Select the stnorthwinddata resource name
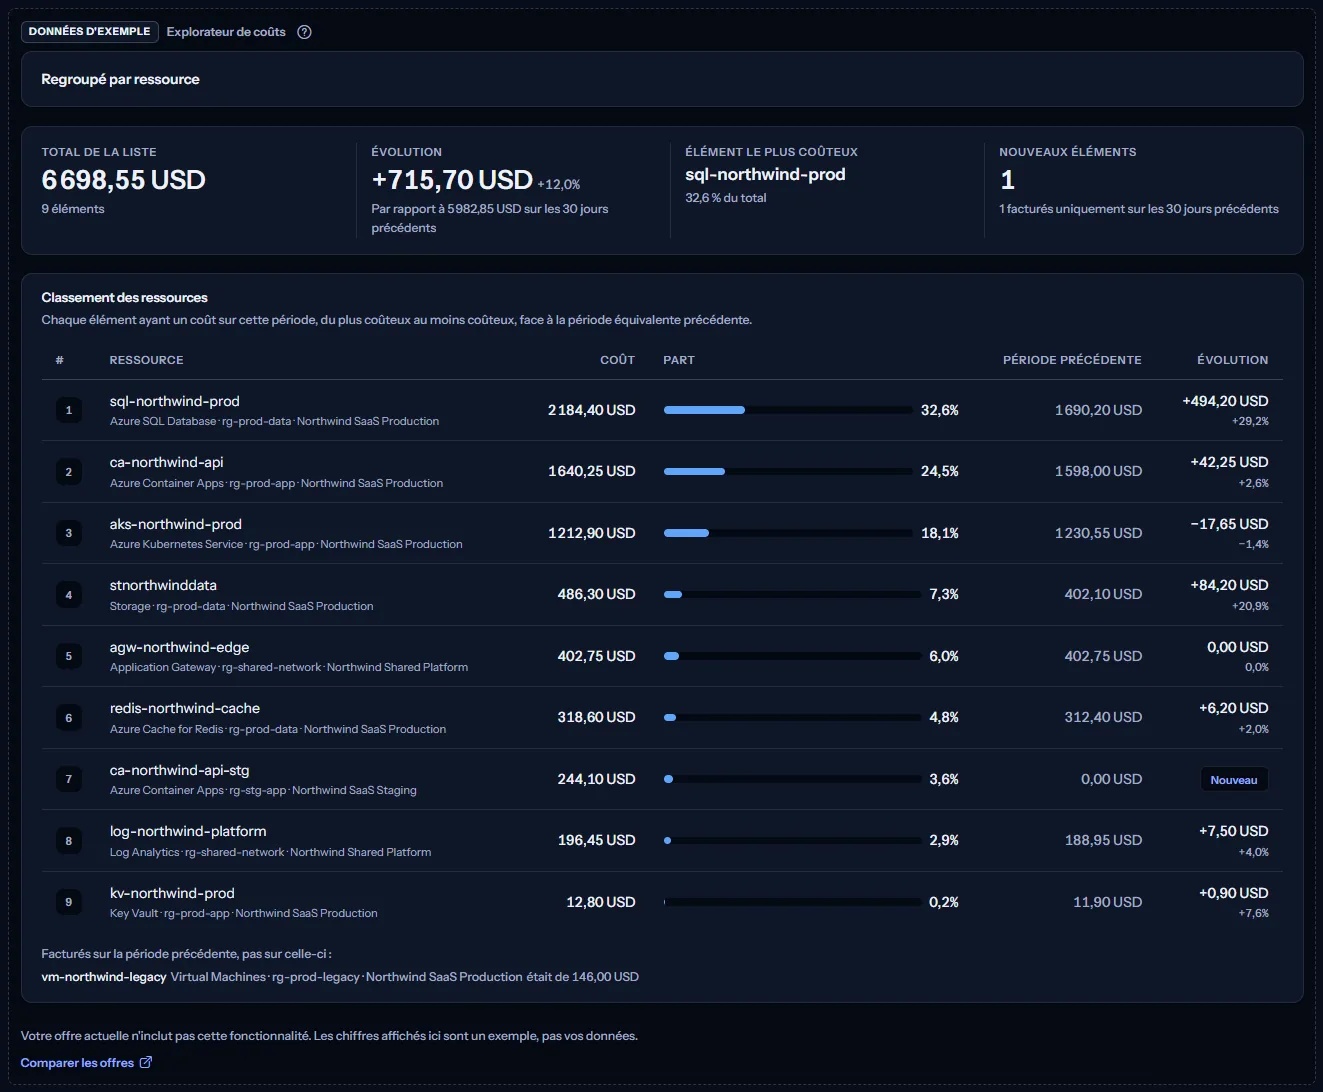The height and width of the screenshot is (1092, 1323). coord(163,585)
